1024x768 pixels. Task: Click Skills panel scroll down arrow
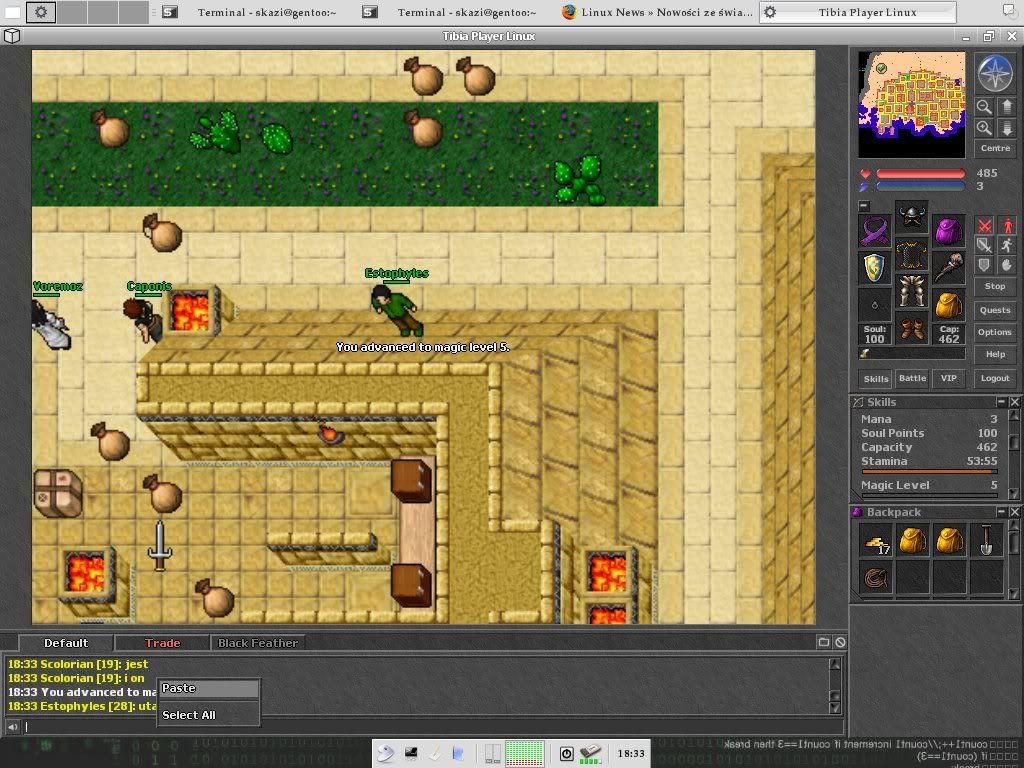[1014, 494]
